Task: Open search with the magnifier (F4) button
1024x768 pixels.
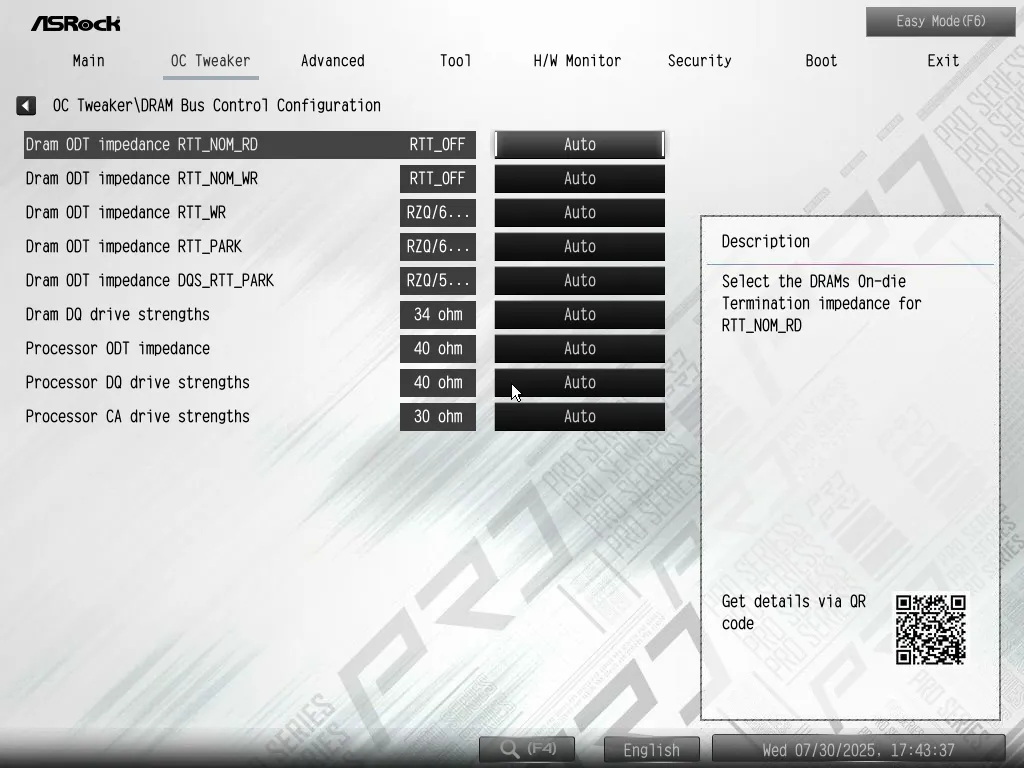Action: click(x=527, y=748)
